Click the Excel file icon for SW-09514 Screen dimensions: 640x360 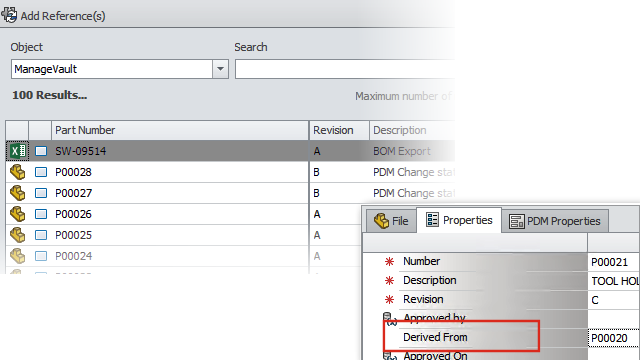(x=18, y=151)
